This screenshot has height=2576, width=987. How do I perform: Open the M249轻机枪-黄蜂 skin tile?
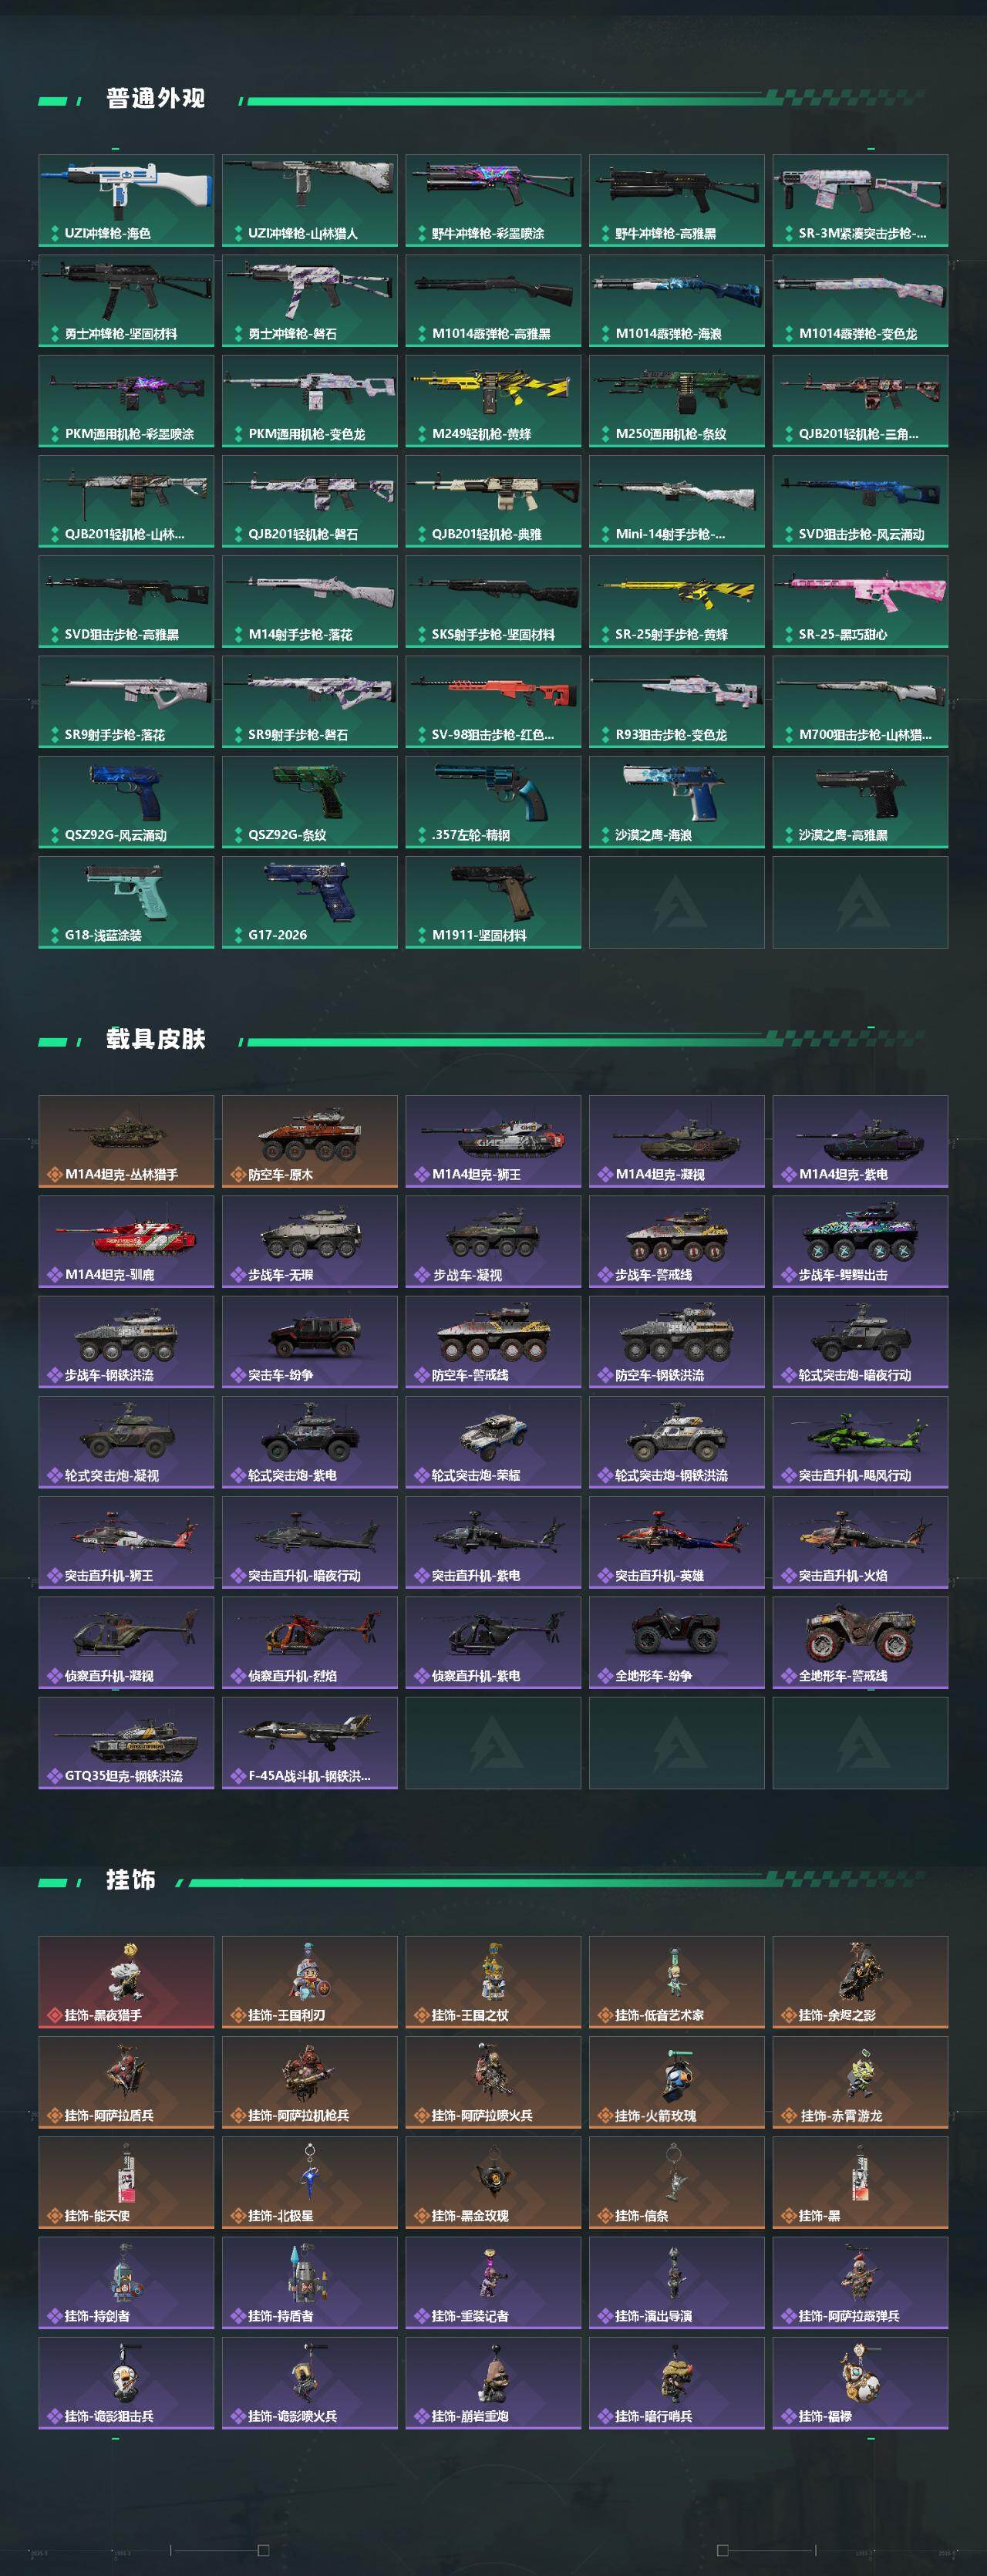pyautogui.click(x=493, y=401)
